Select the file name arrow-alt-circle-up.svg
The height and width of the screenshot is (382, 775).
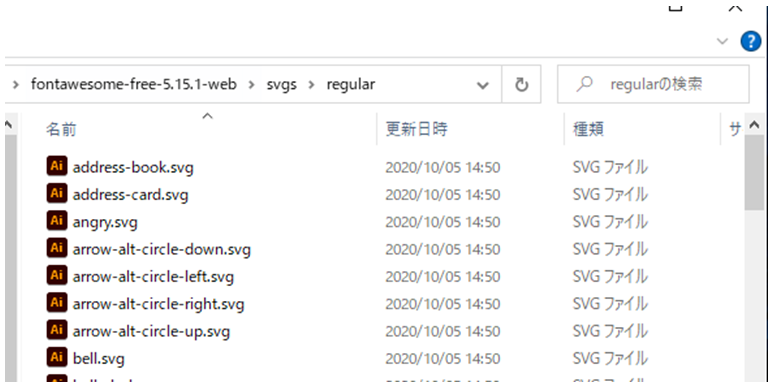[x=151, y=331]
